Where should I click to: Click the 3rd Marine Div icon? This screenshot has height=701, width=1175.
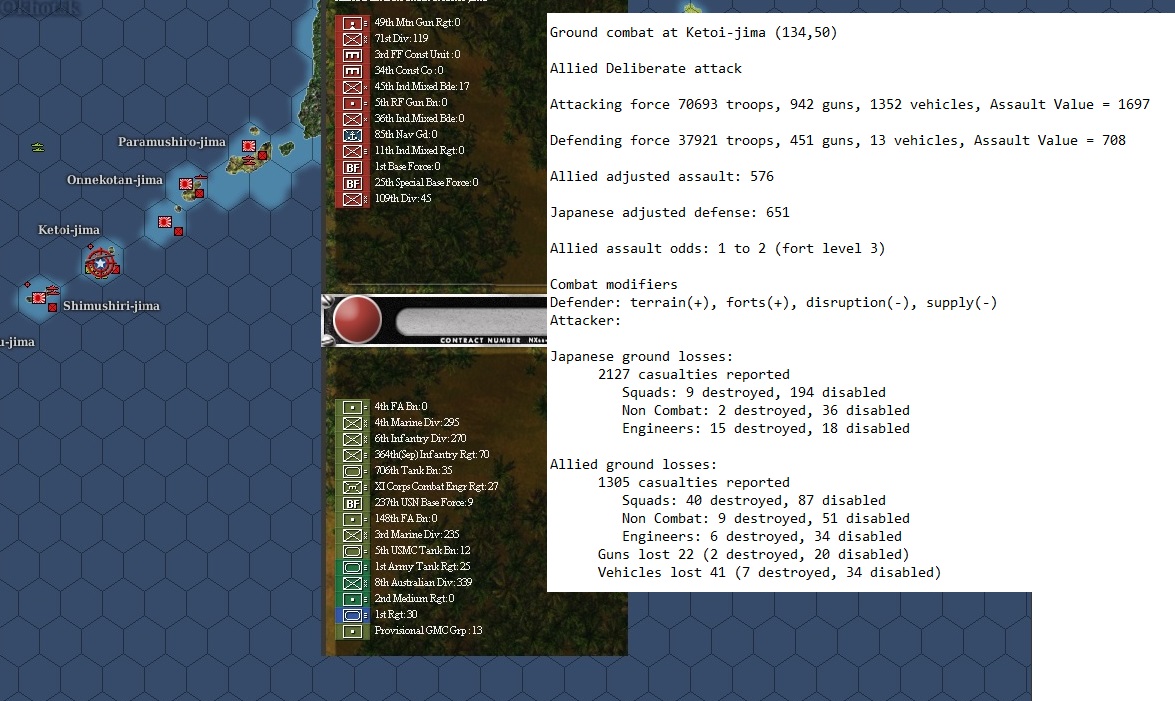point(352,535)
